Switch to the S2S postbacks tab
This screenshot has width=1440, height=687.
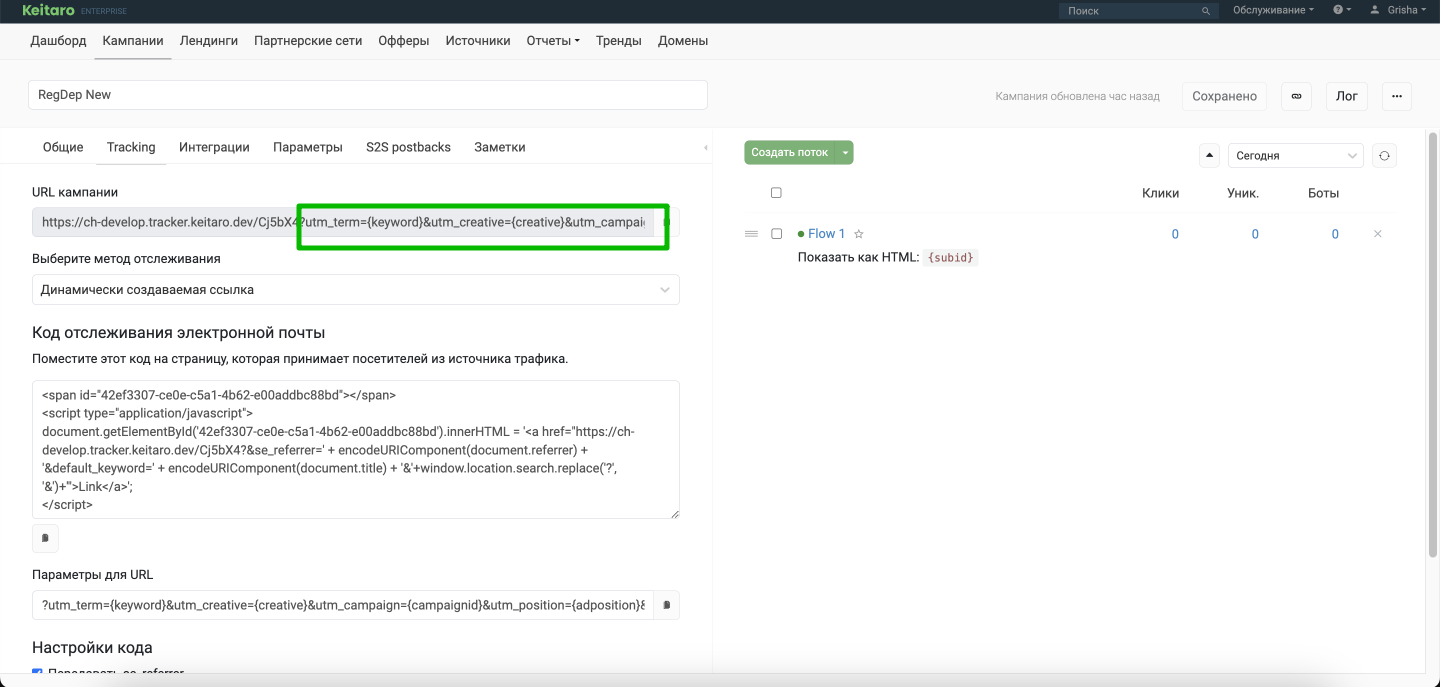coord(408,147)
